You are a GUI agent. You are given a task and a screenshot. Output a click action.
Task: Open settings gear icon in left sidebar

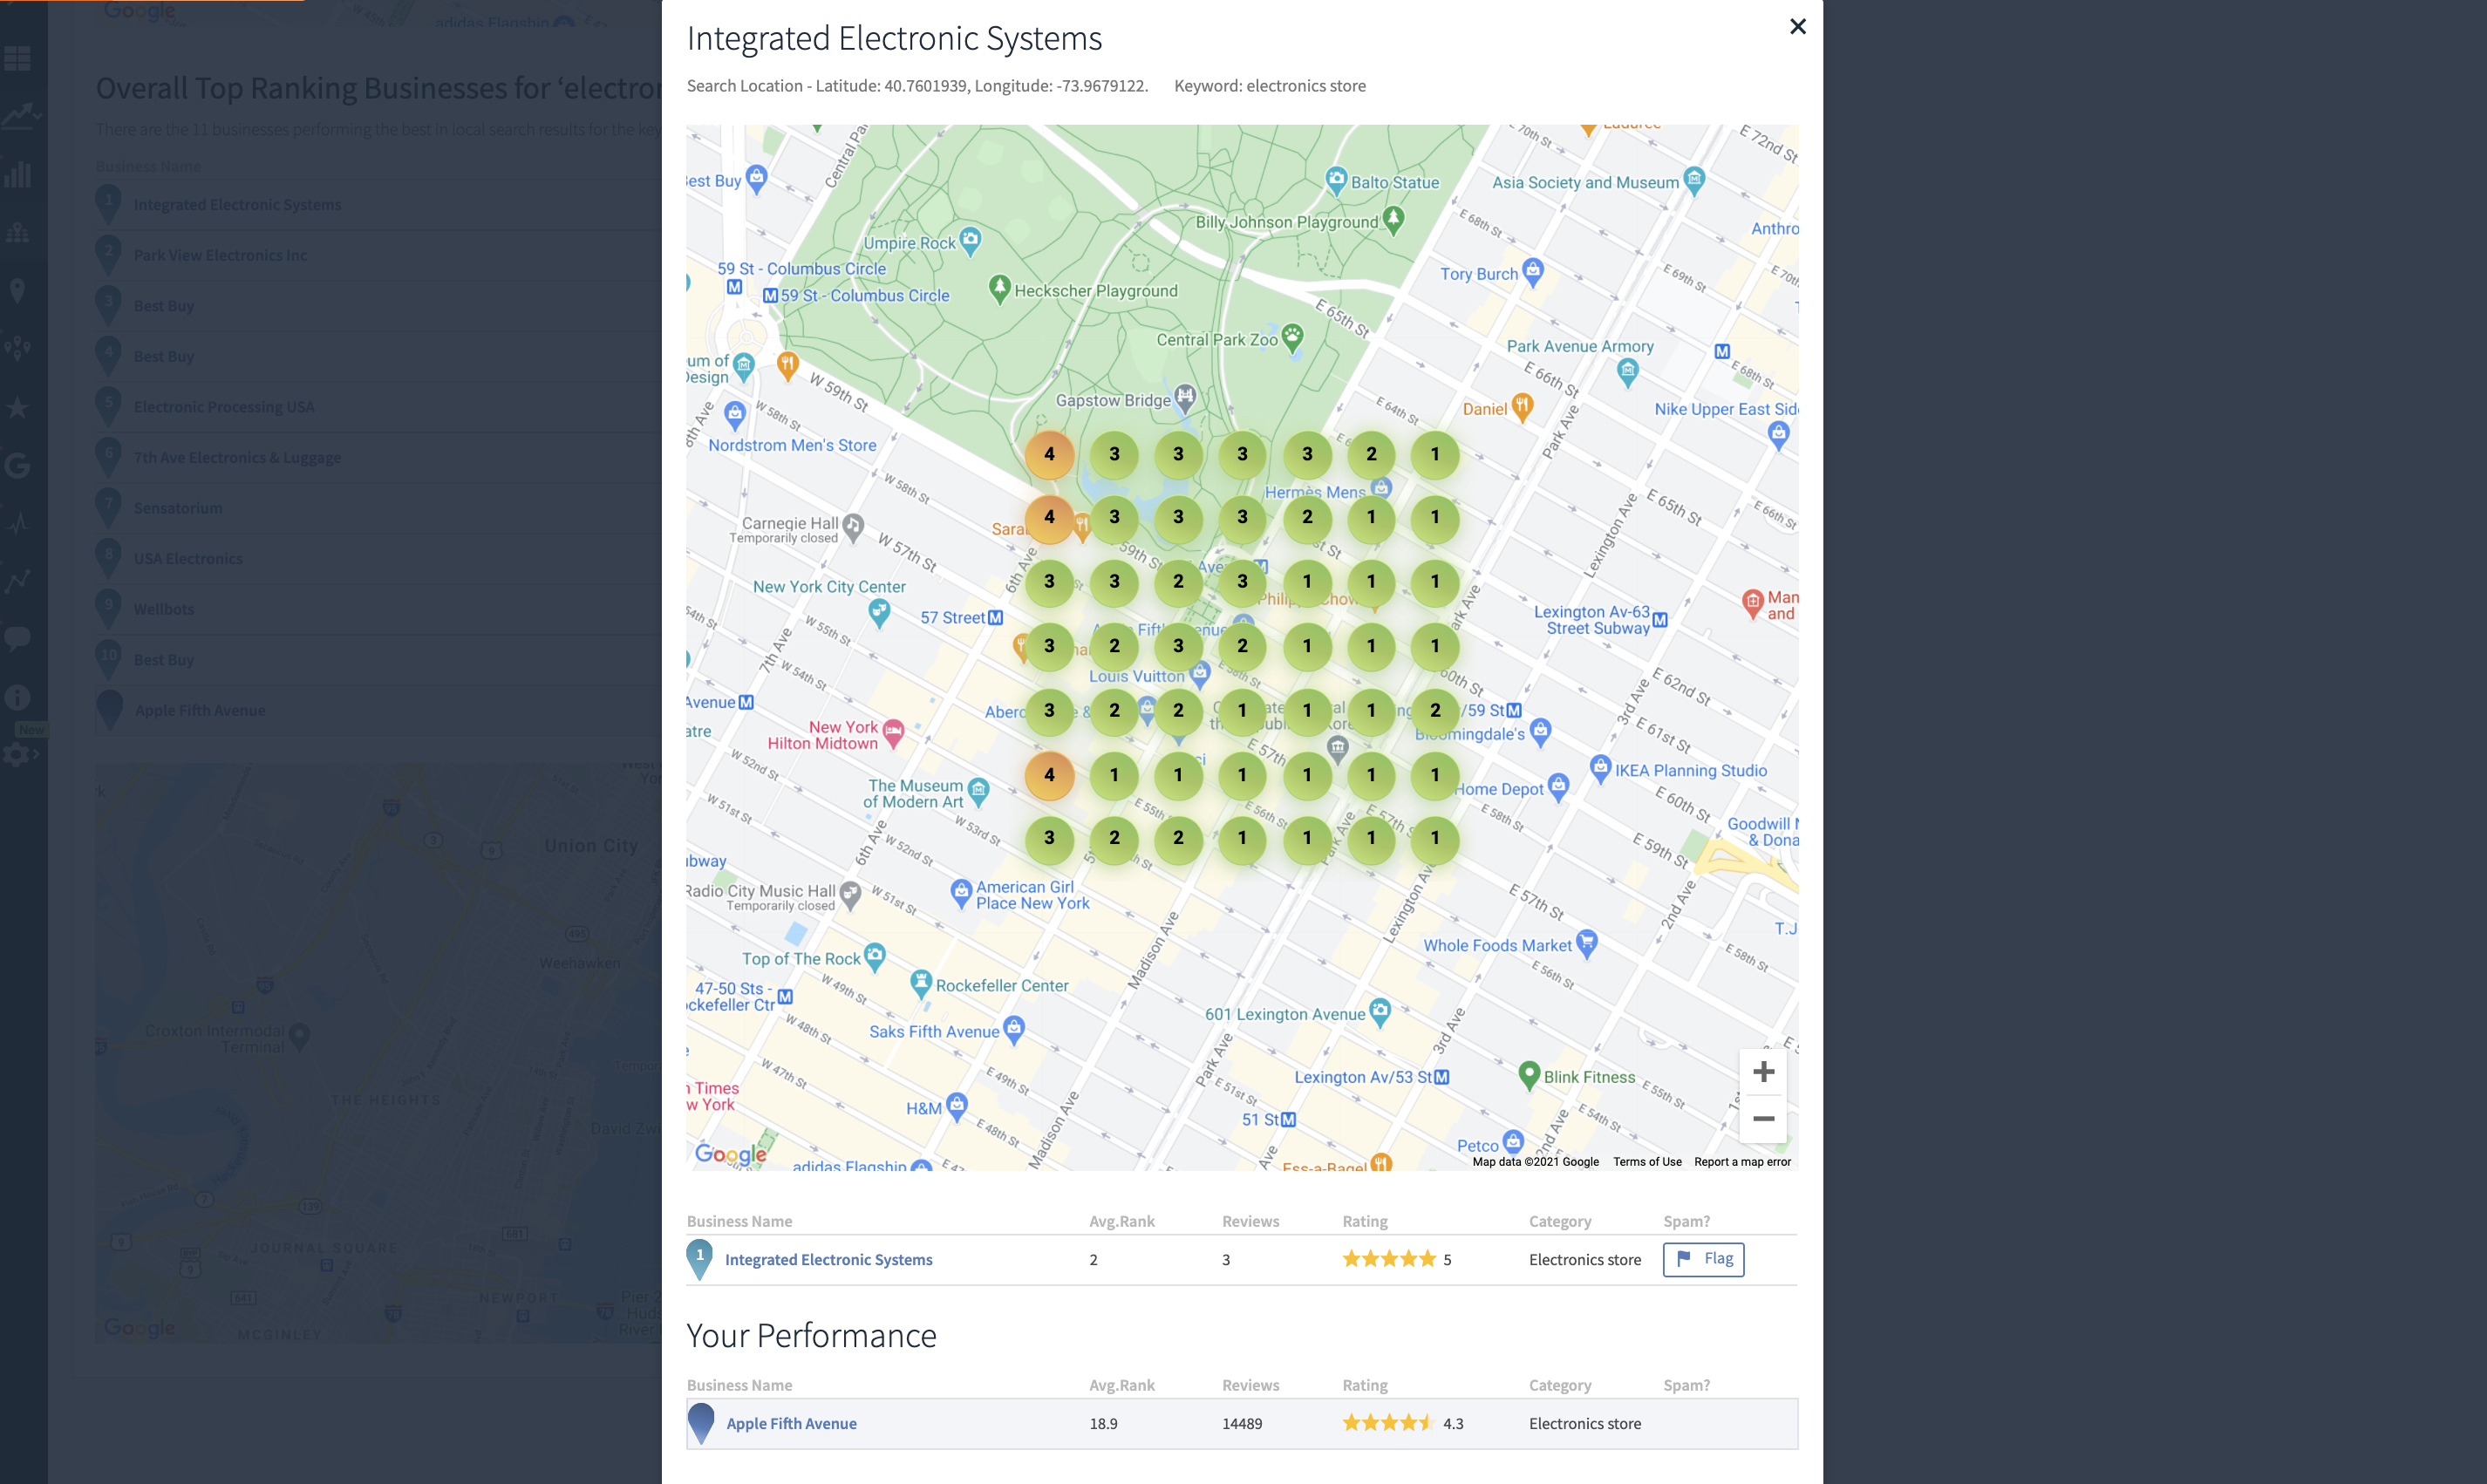click(x=17, y=755)
